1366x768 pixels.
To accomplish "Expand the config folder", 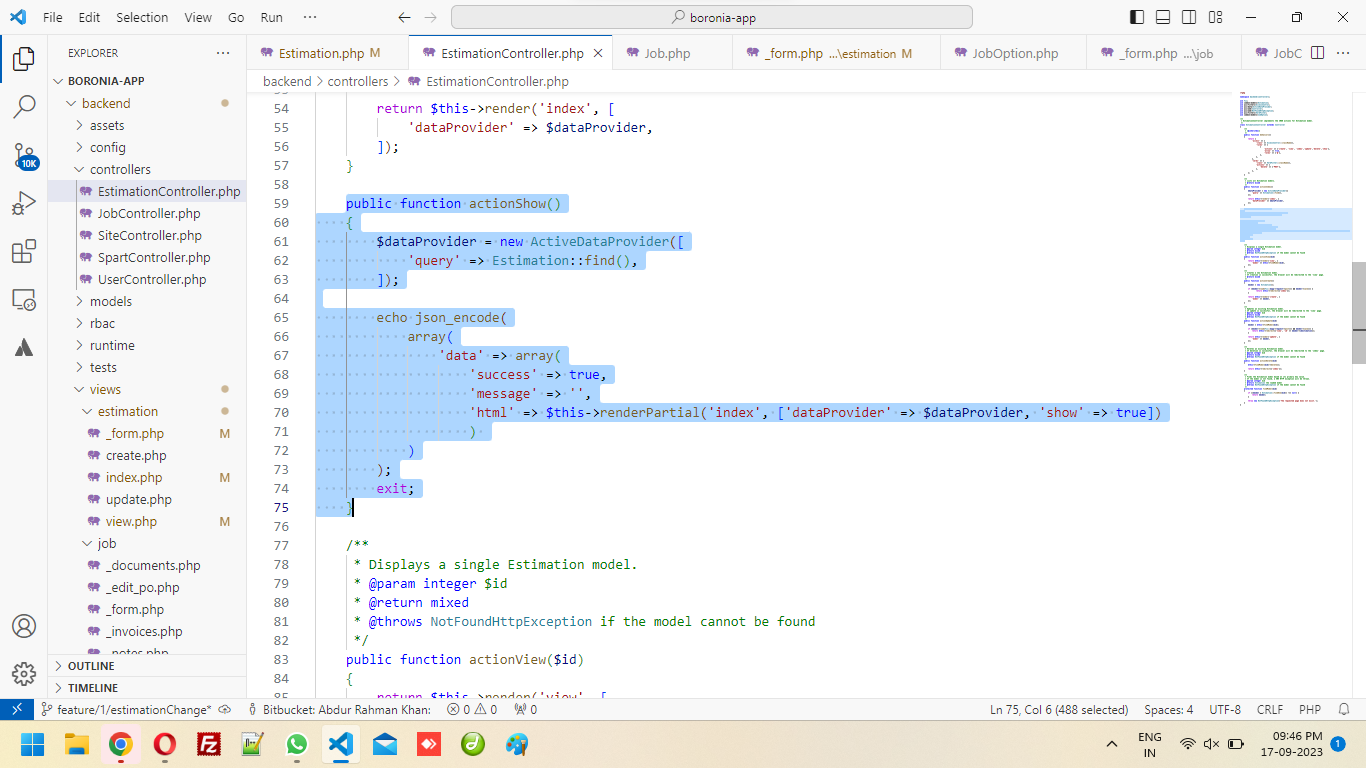I will click(147, 147).
